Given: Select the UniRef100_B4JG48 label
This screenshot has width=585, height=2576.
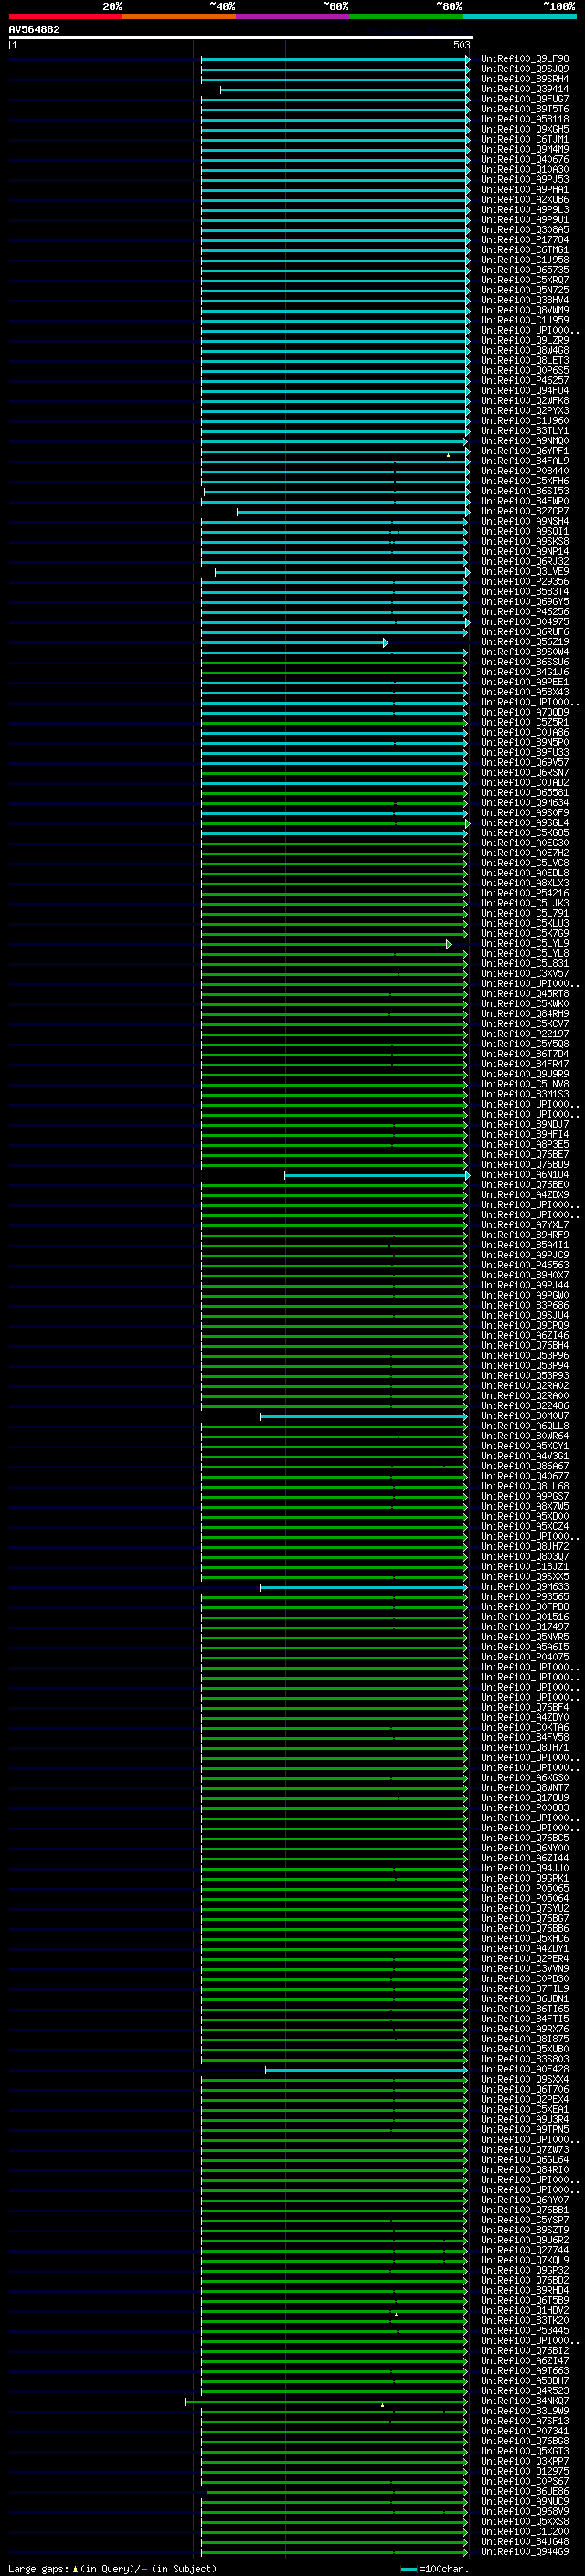Looking at the screenshot, I should click(x=525, y=2541).
